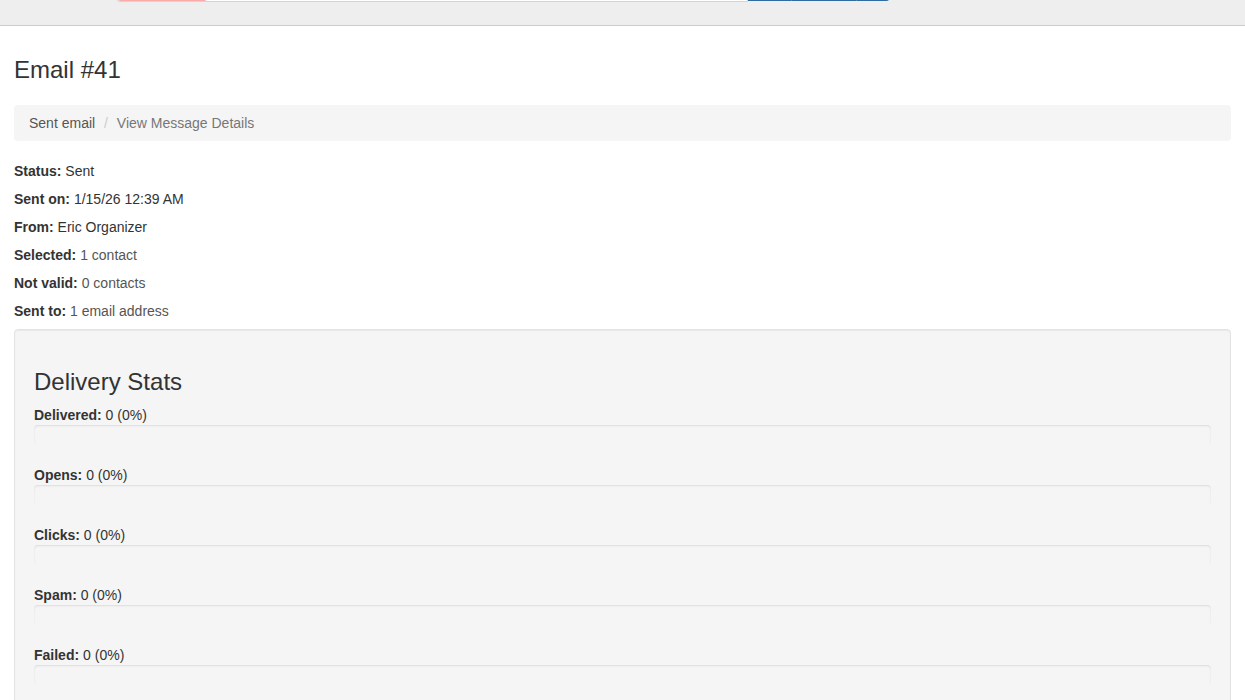Click the Clicks progress bar
1245x700 pixels.
(622, 555)
